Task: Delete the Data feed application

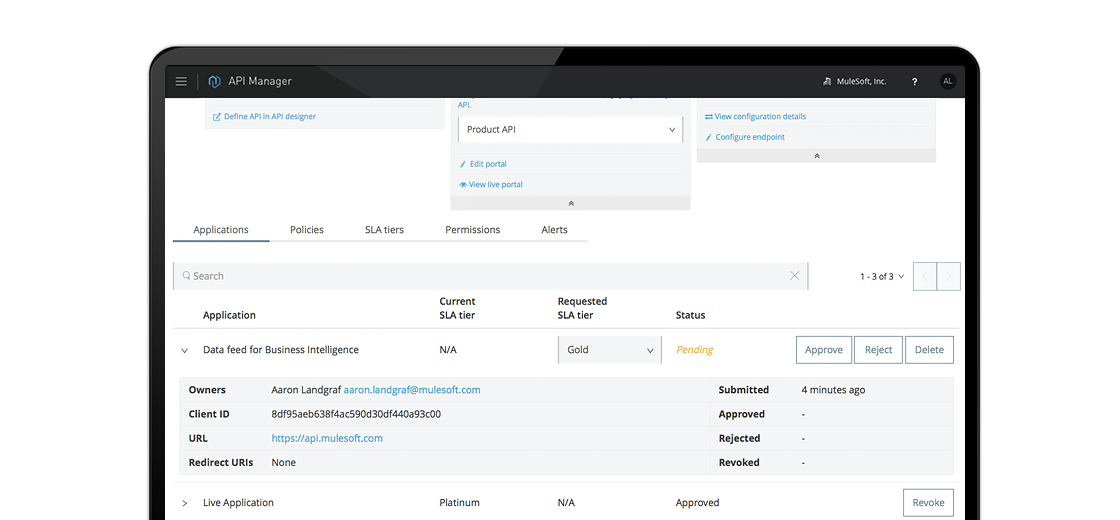Action: click(x=929, y=350)
